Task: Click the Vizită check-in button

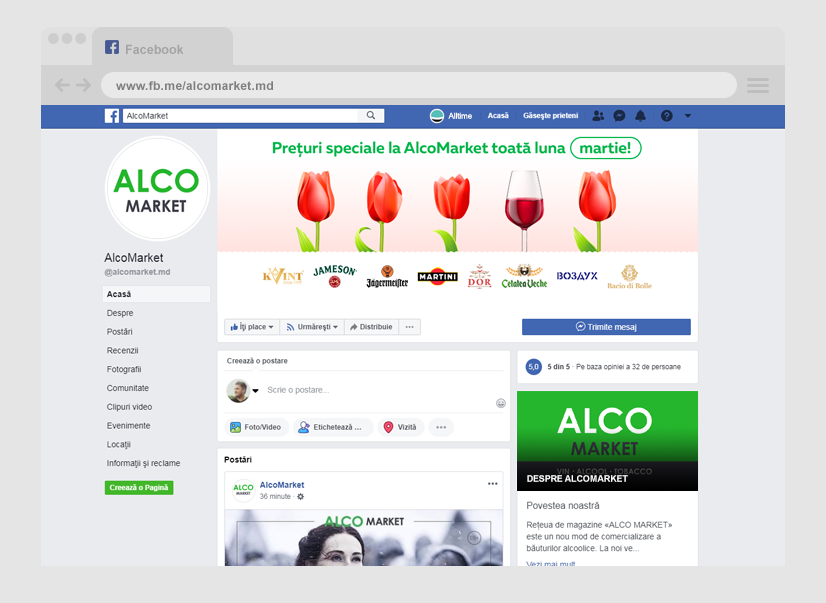Action: tap(401, 427)
